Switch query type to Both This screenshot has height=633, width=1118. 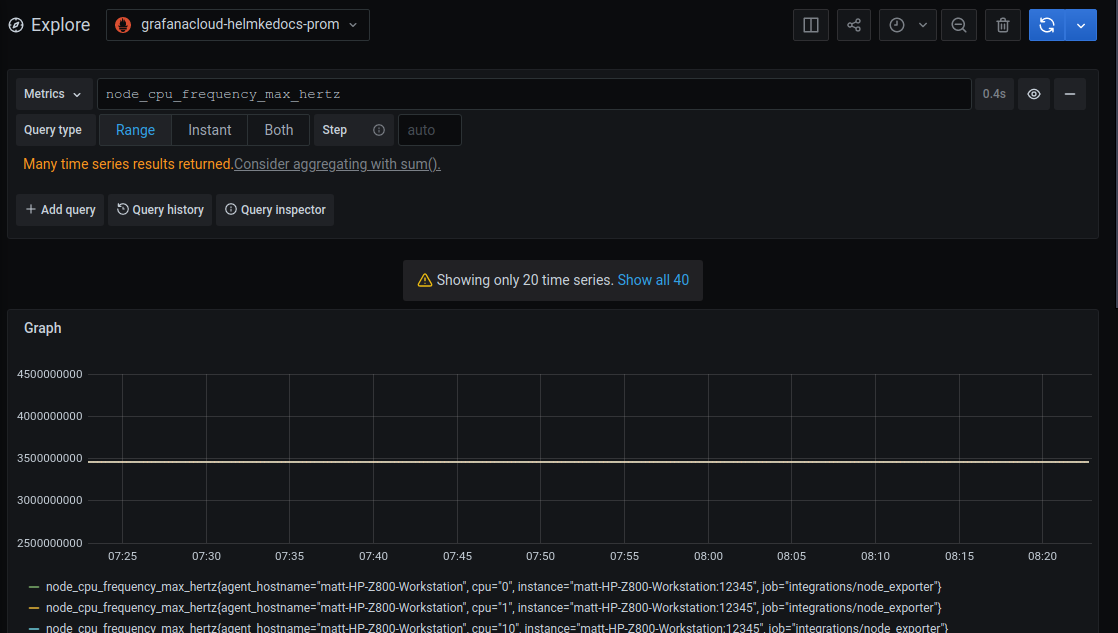click(x=278, y=129)
